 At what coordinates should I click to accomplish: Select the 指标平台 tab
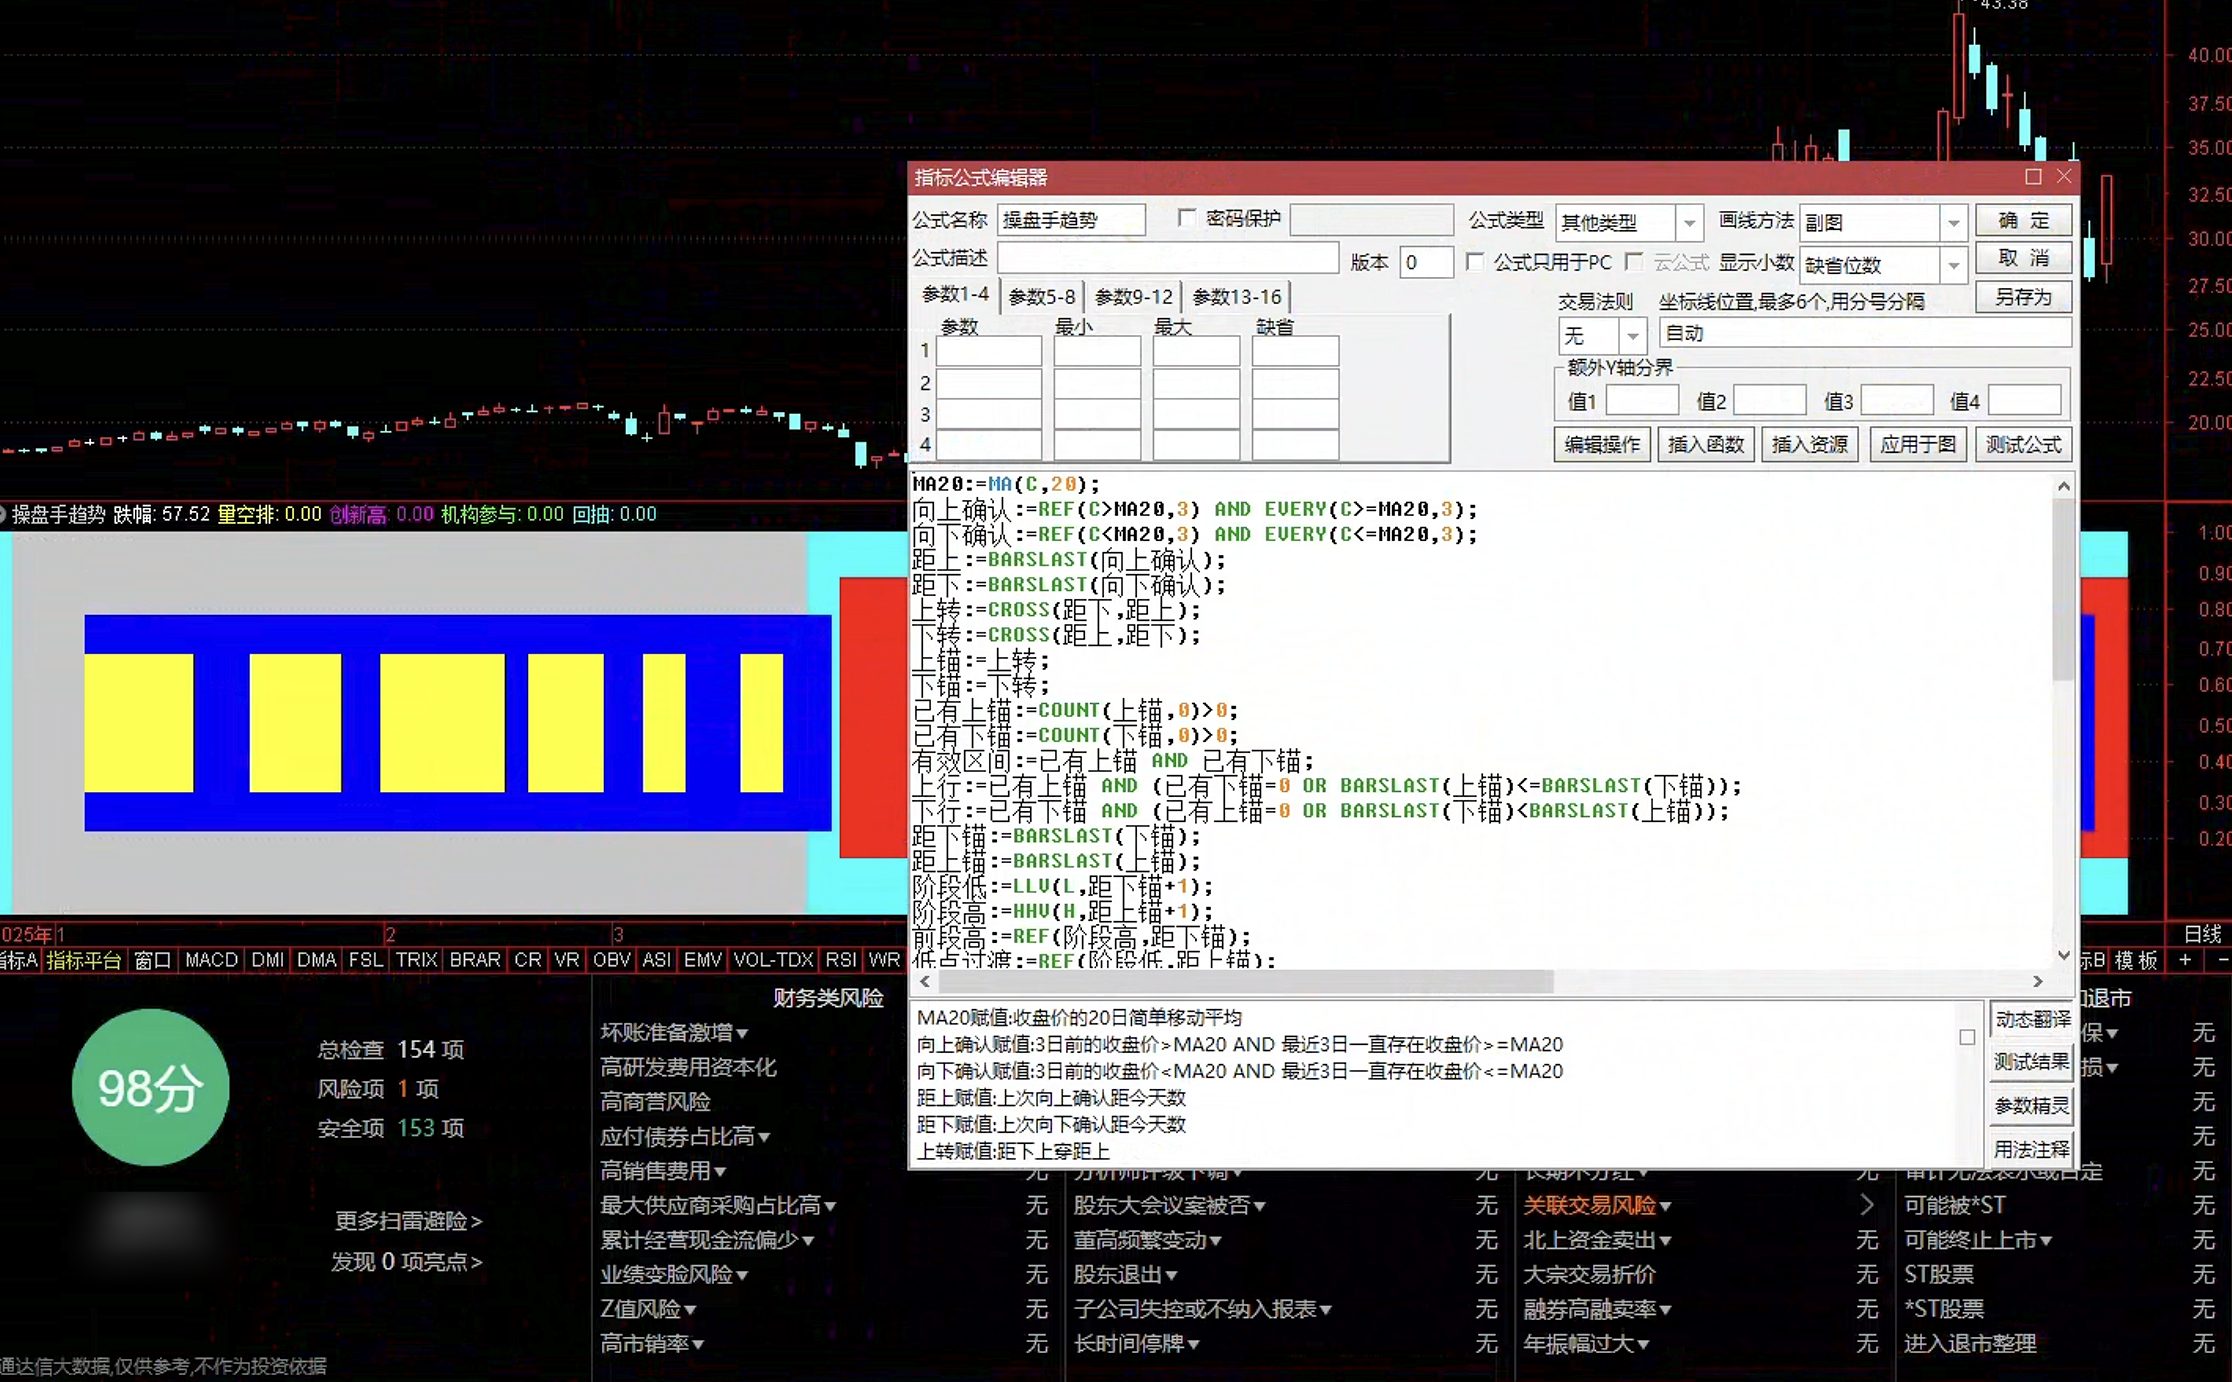click(84, 960)
